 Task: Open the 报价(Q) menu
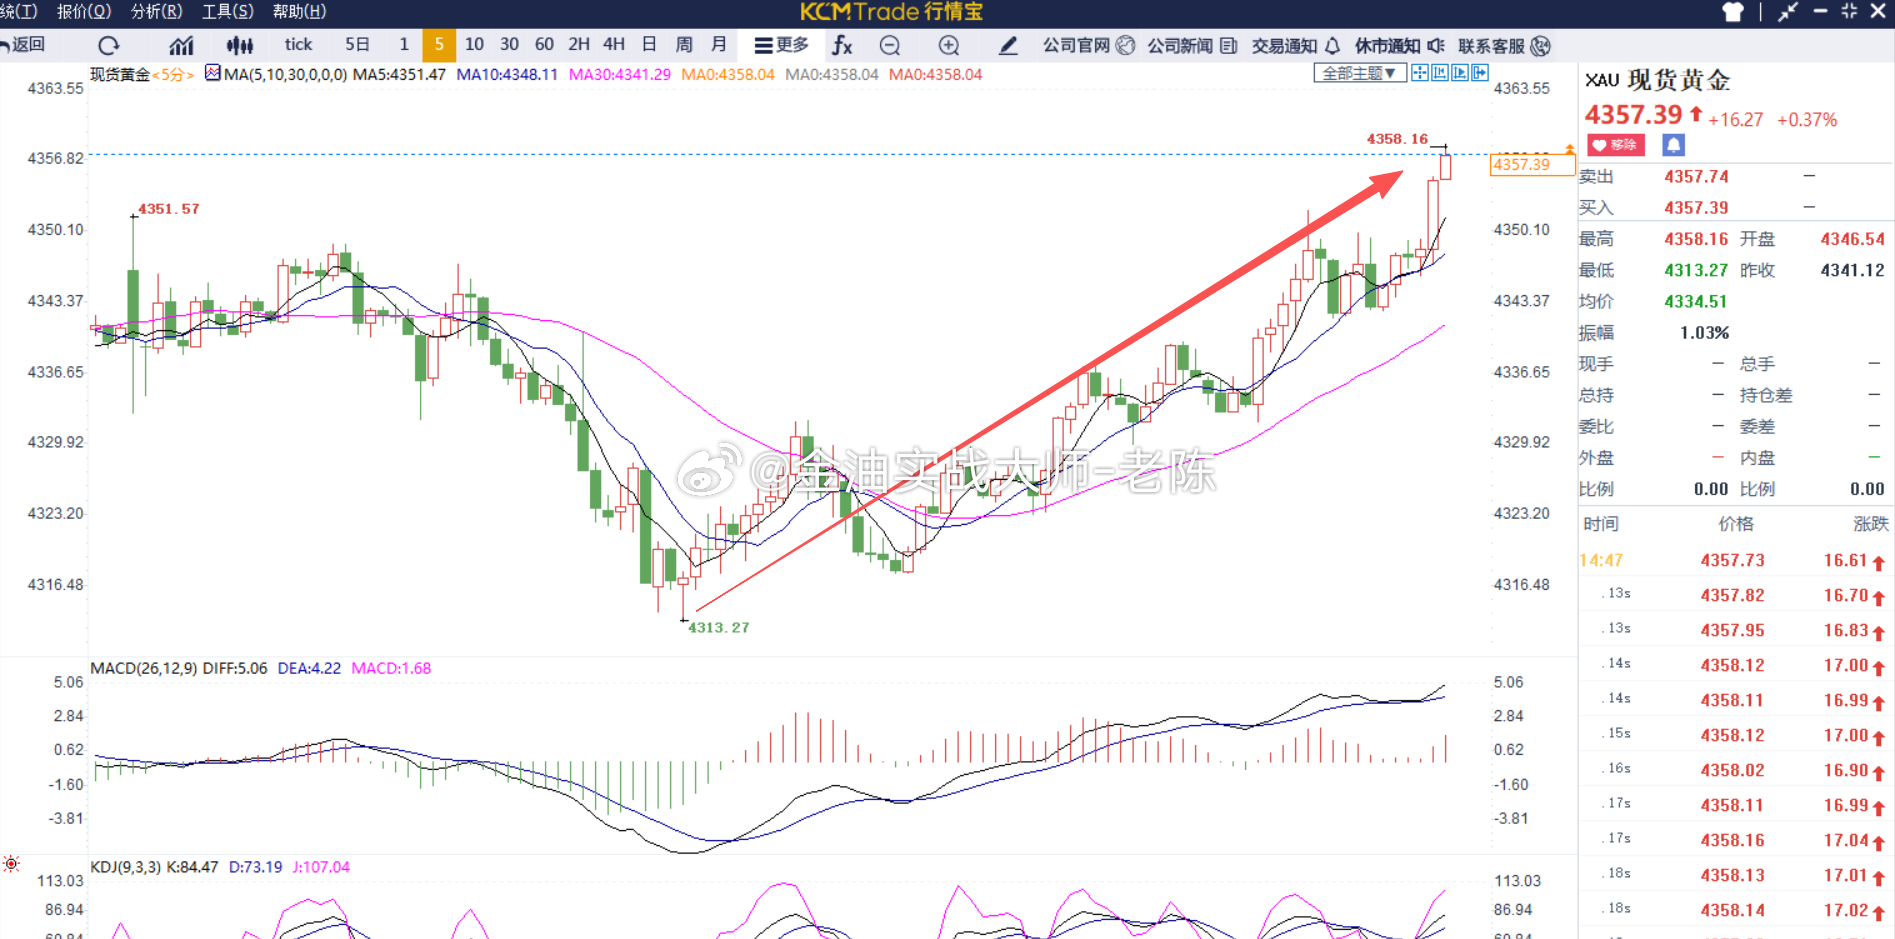click(84, 12)
